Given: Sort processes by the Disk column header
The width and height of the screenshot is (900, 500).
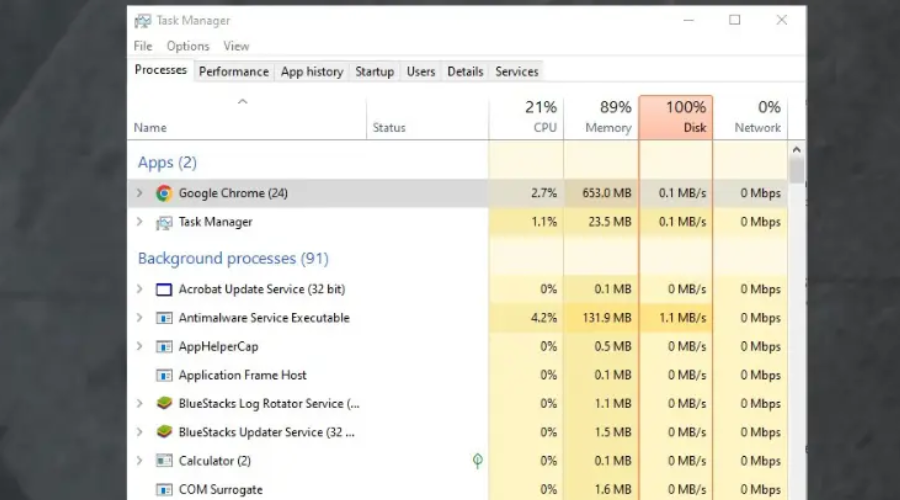Looking at the screenshot, I should point(676,118).
